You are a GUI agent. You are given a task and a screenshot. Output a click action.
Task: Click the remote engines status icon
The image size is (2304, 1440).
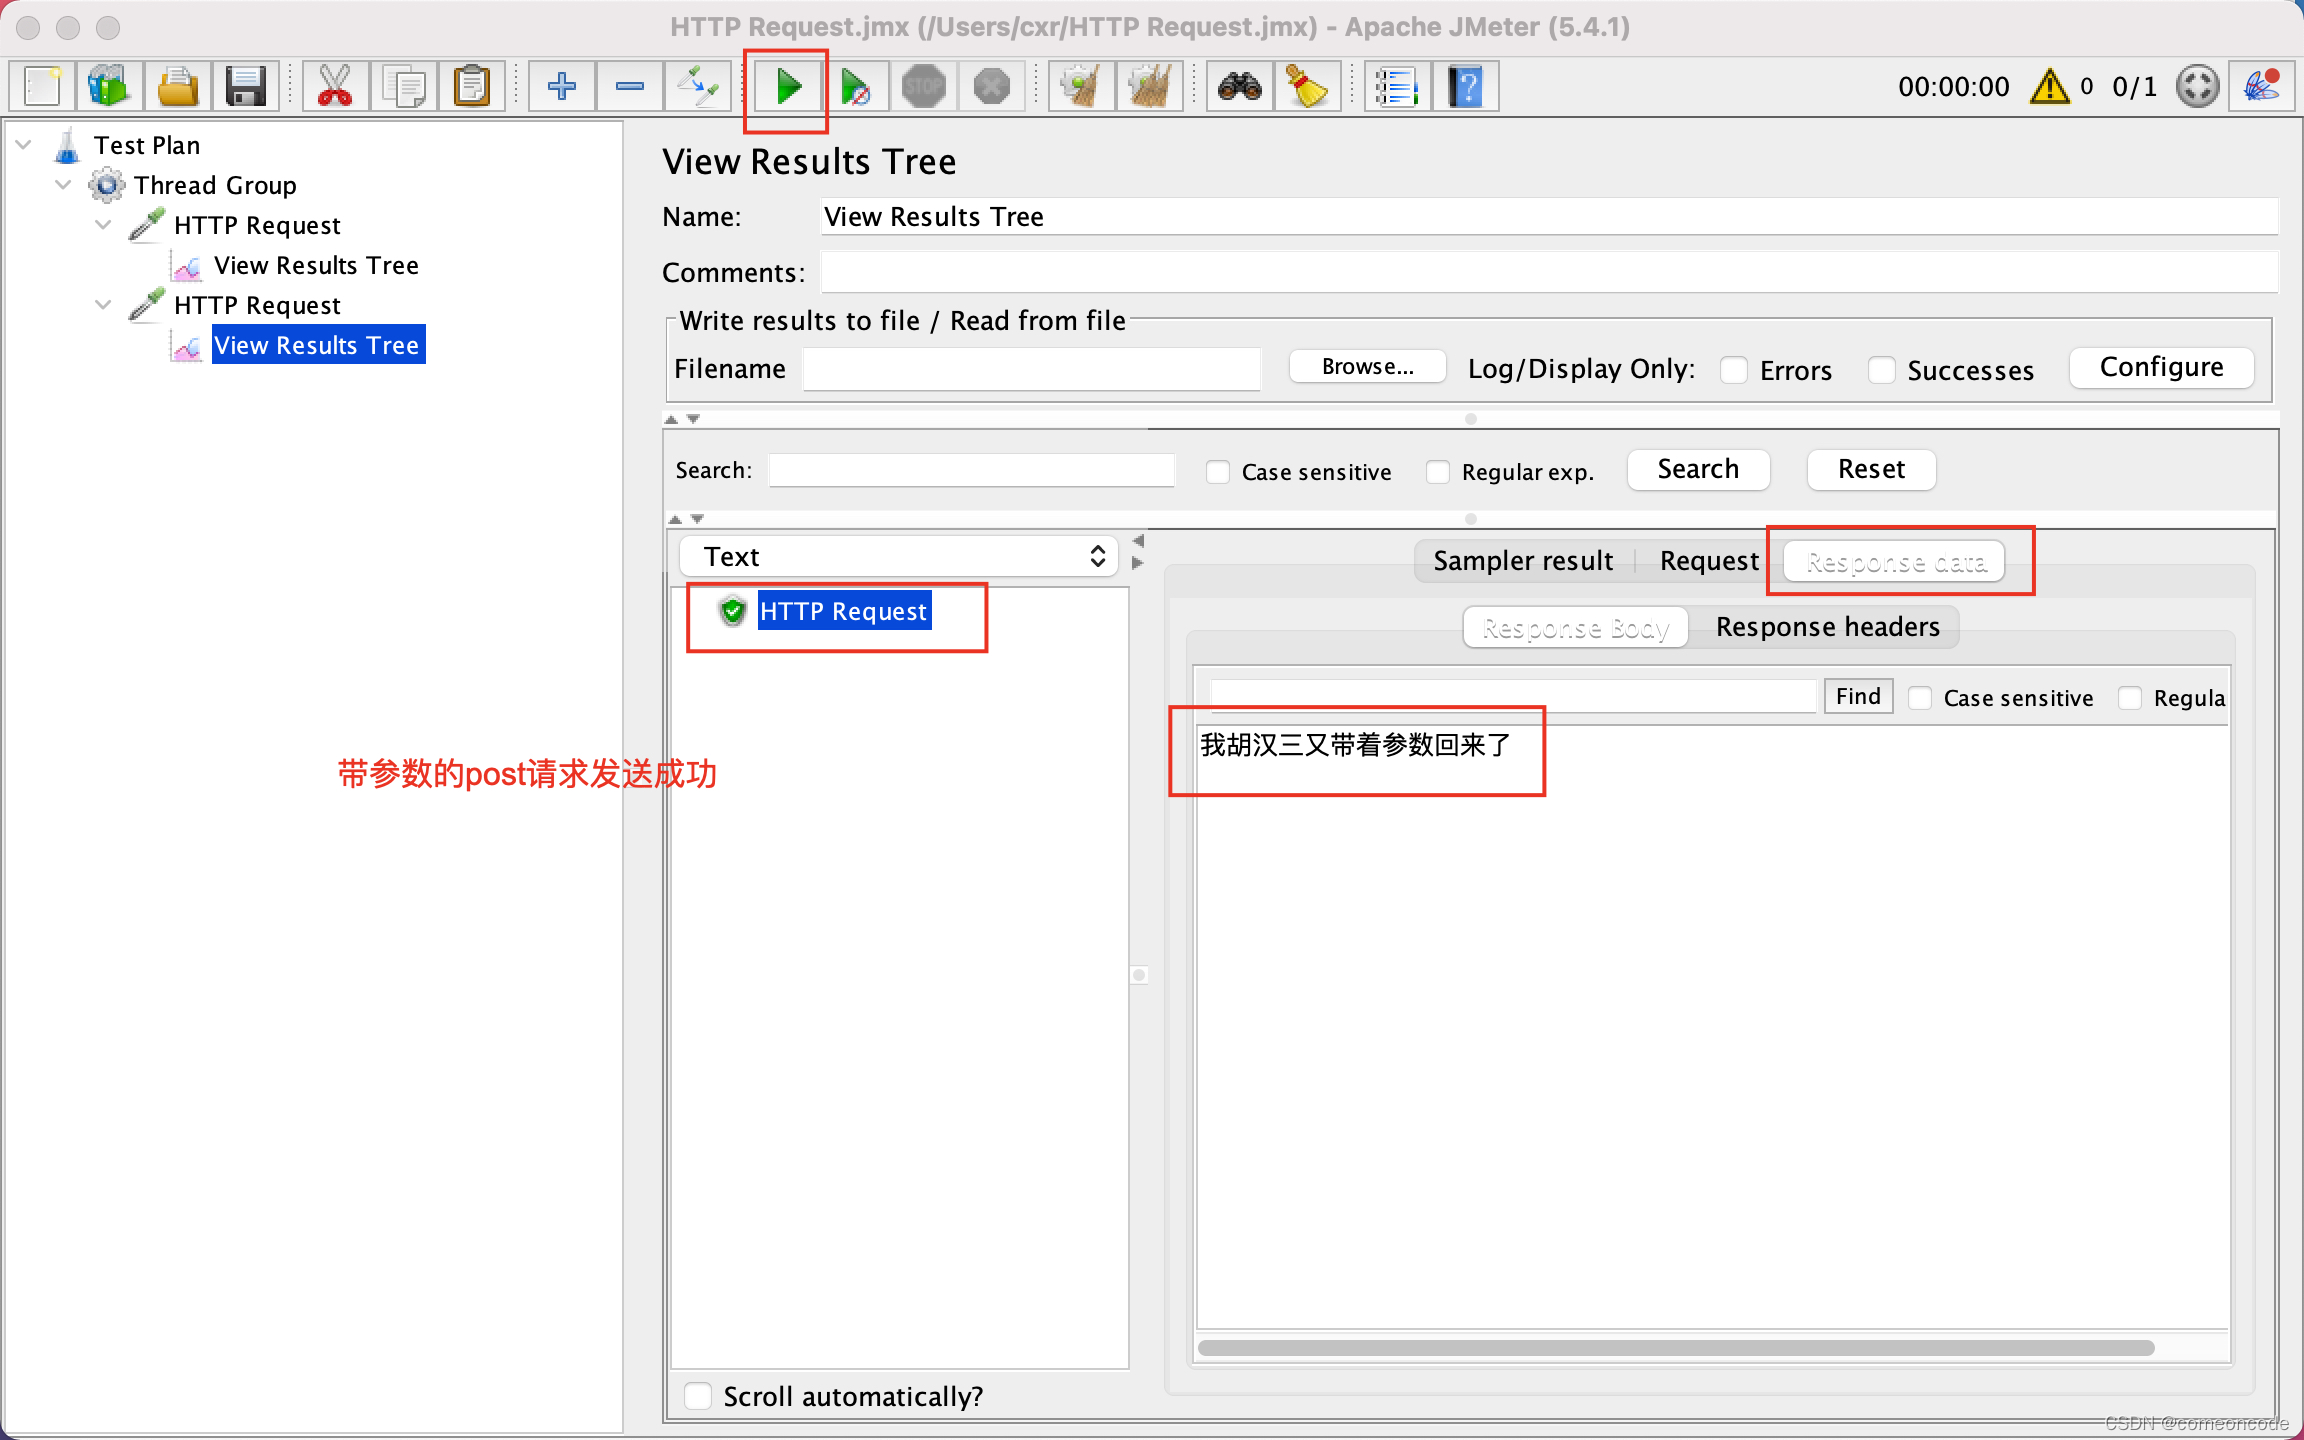(2198, 87)
